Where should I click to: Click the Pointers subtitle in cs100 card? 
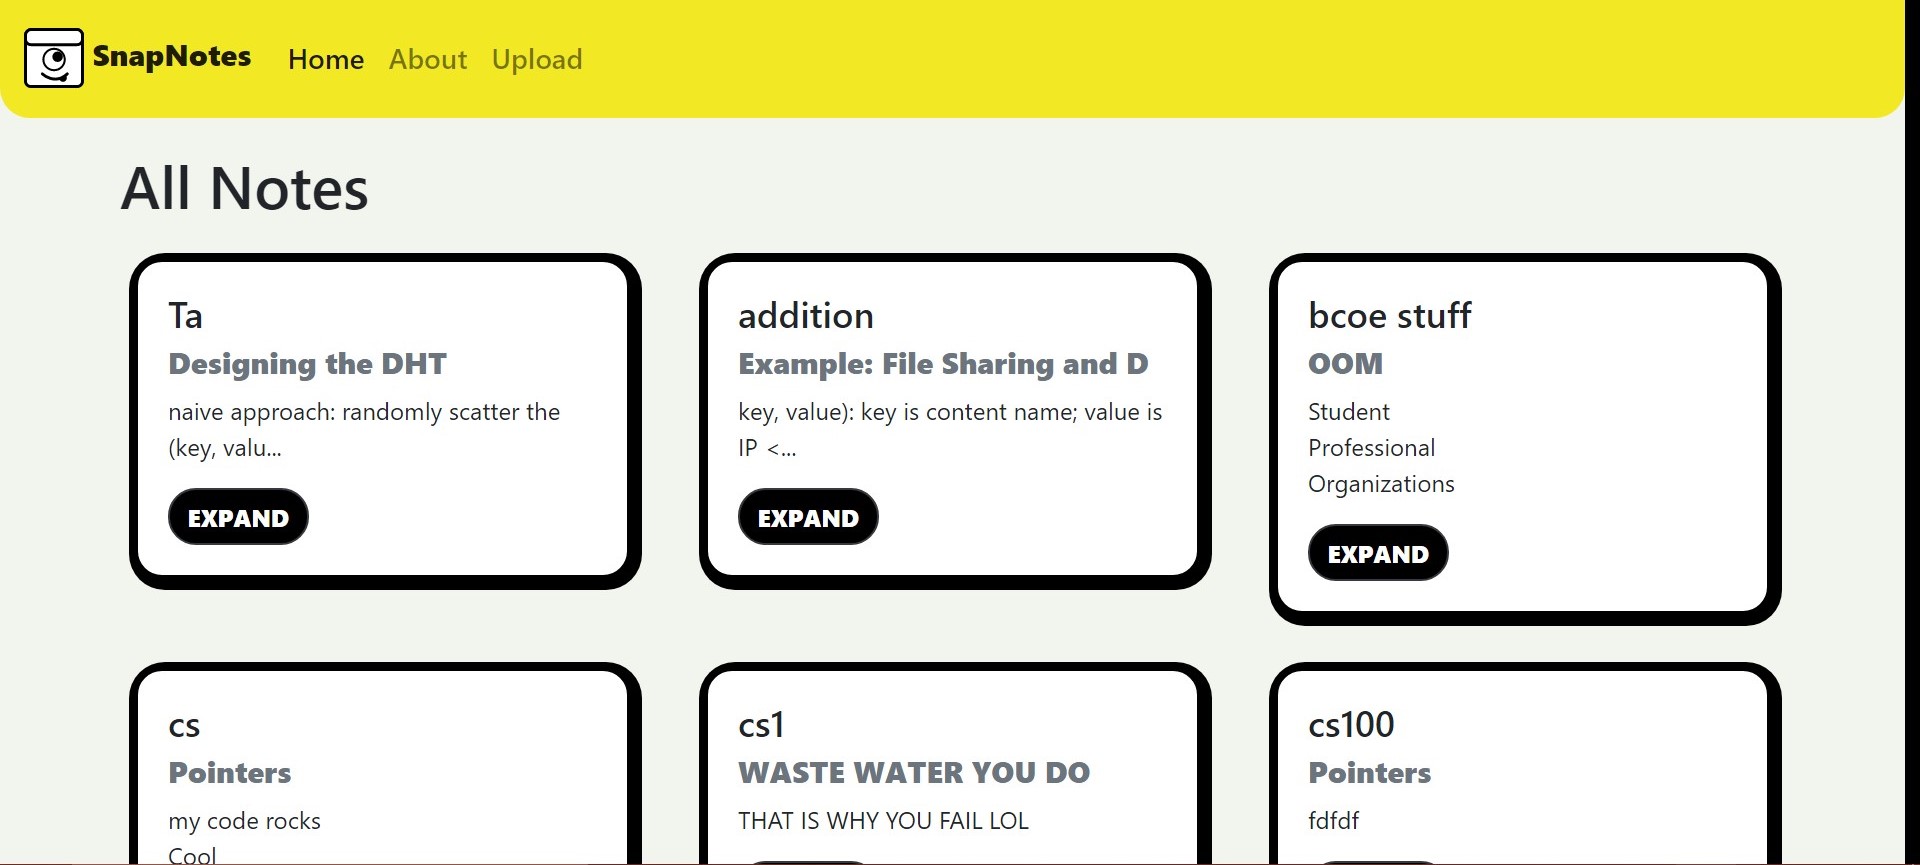[1370, 773]
